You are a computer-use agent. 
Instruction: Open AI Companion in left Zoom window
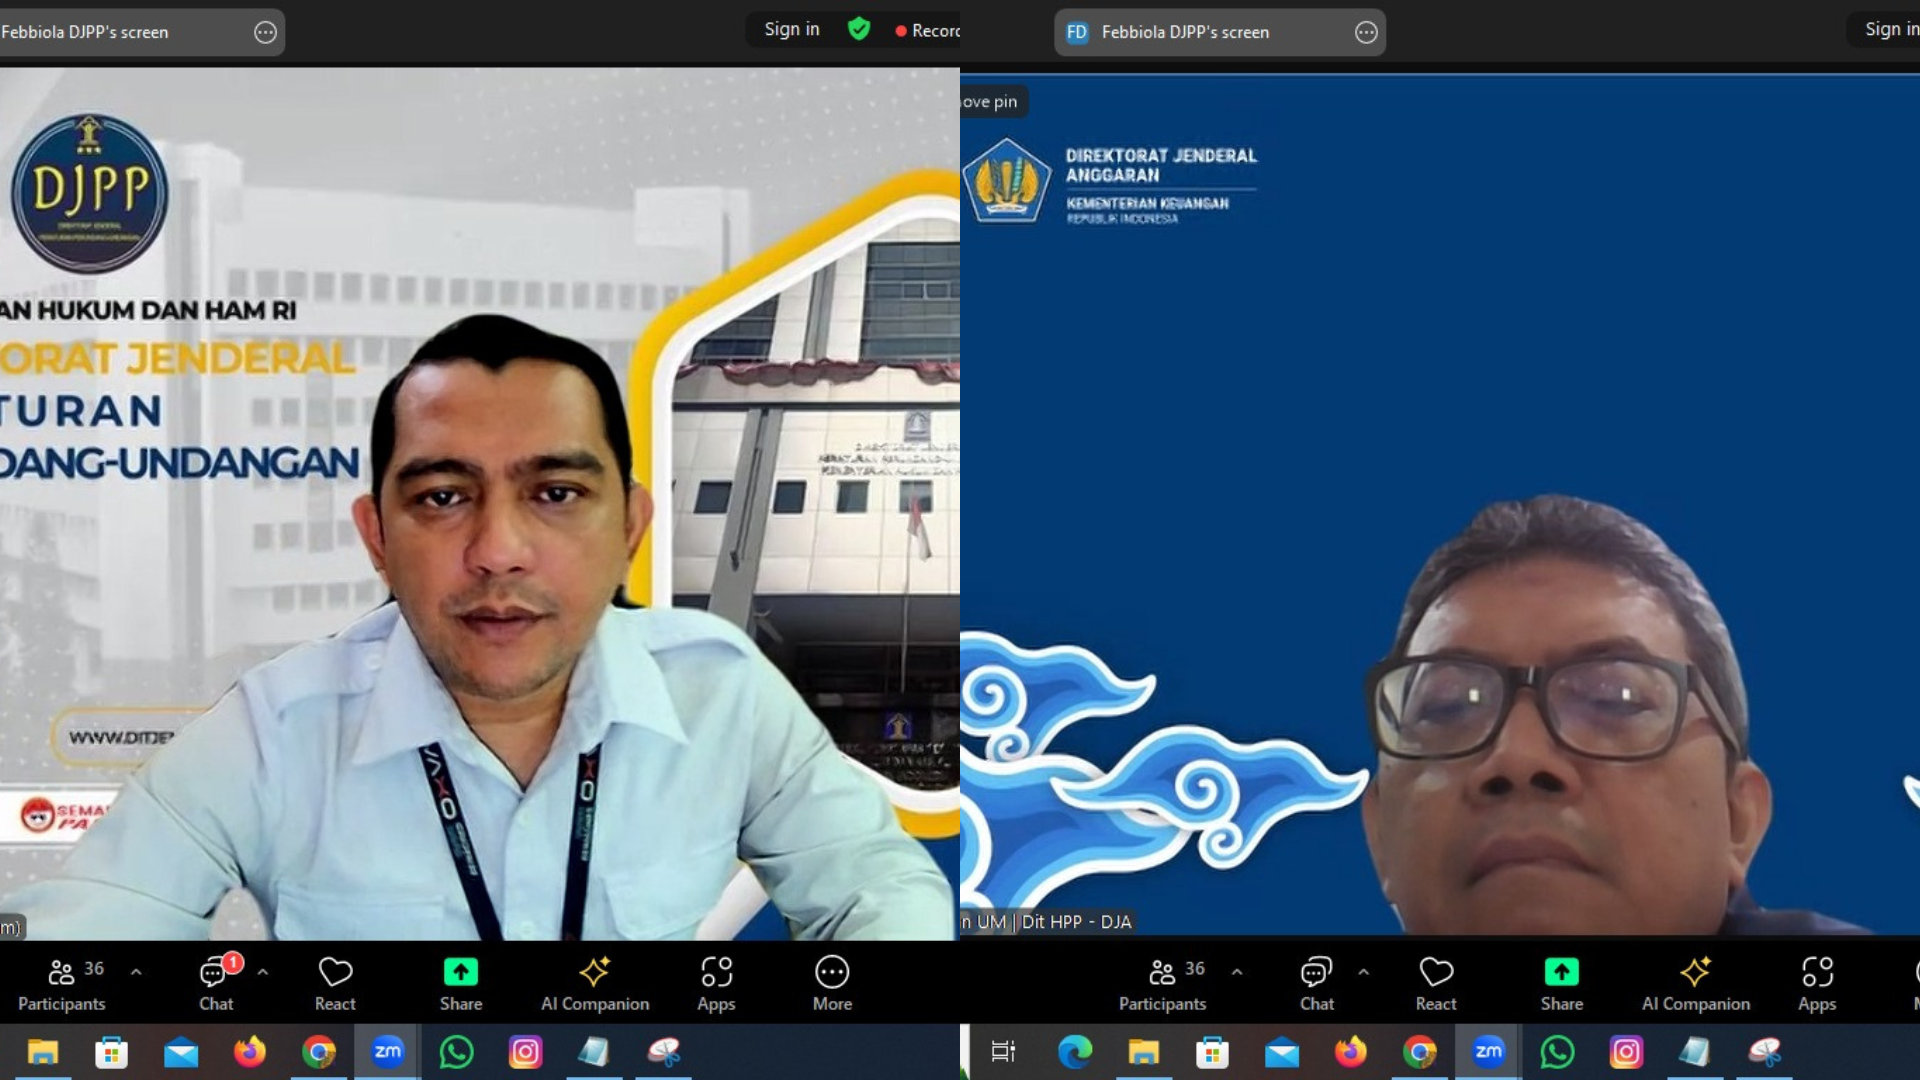coord(595,984)
